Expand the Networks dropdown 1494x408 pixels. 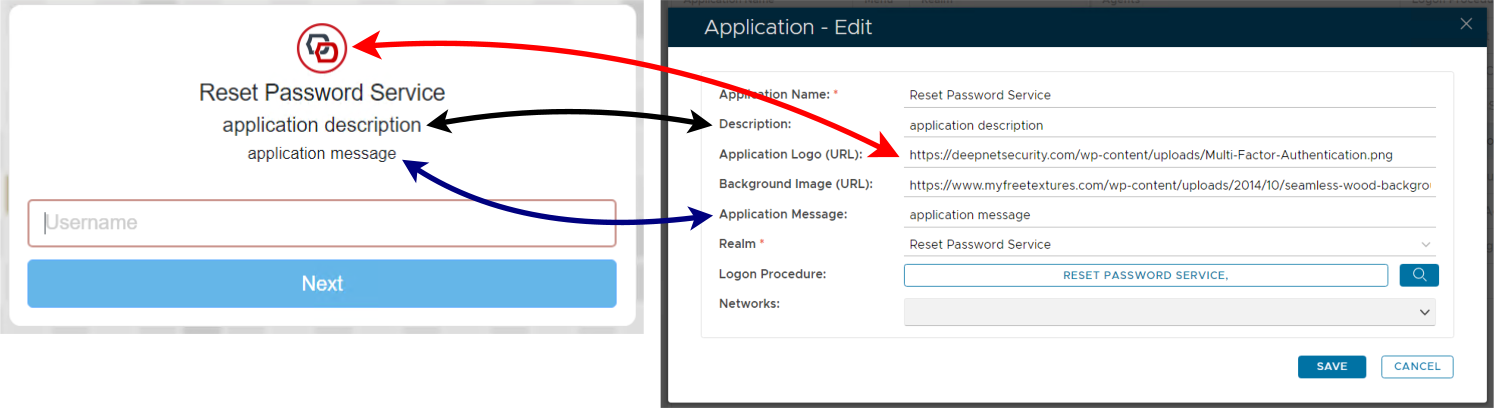(1169, 312)
